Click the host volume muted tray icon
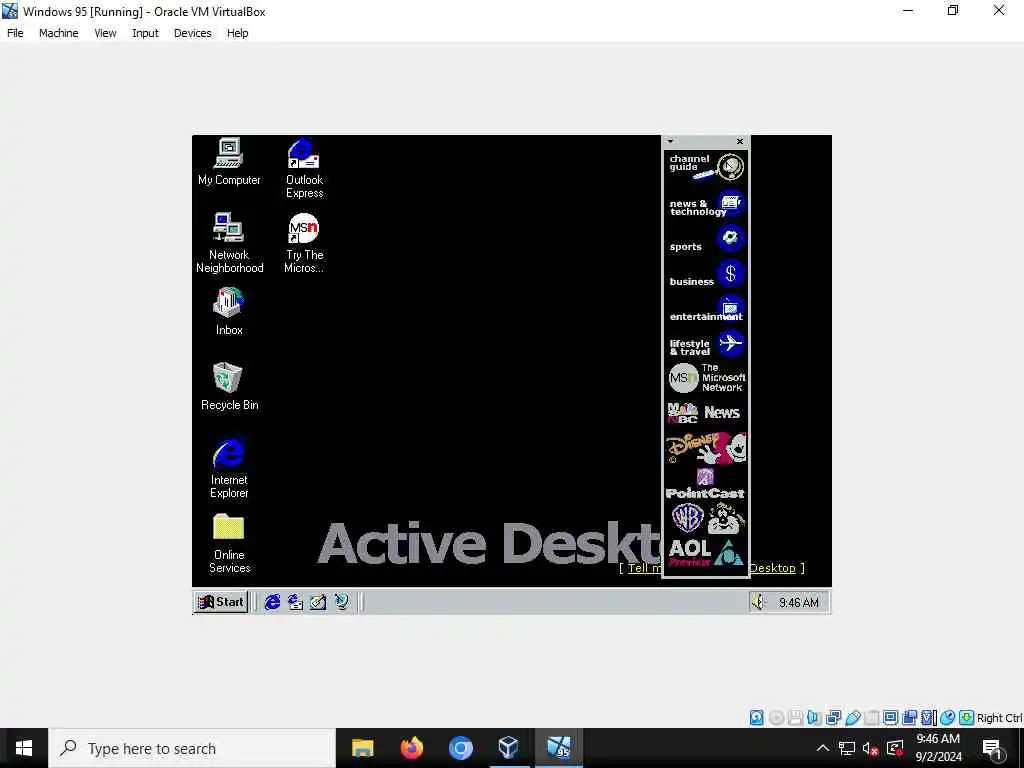Screen dimensions: 1024x768 point(871,748)
